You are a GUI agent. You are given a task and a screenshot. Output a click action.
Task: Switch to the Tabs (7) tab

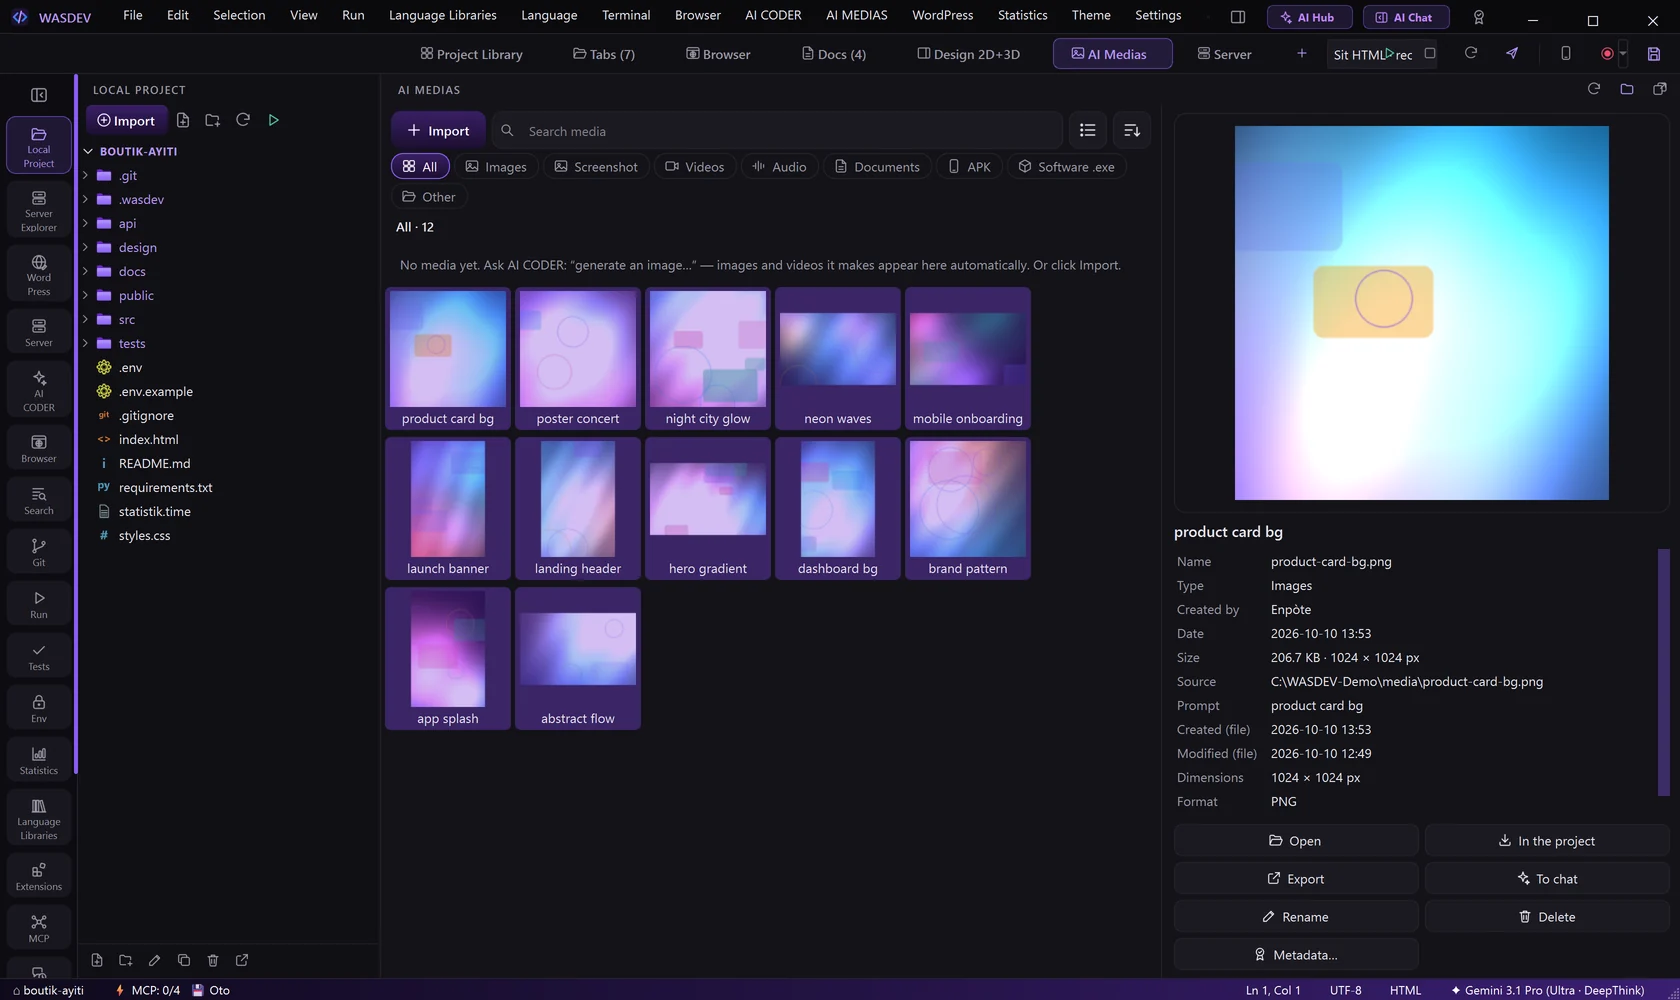pos(604,54)
